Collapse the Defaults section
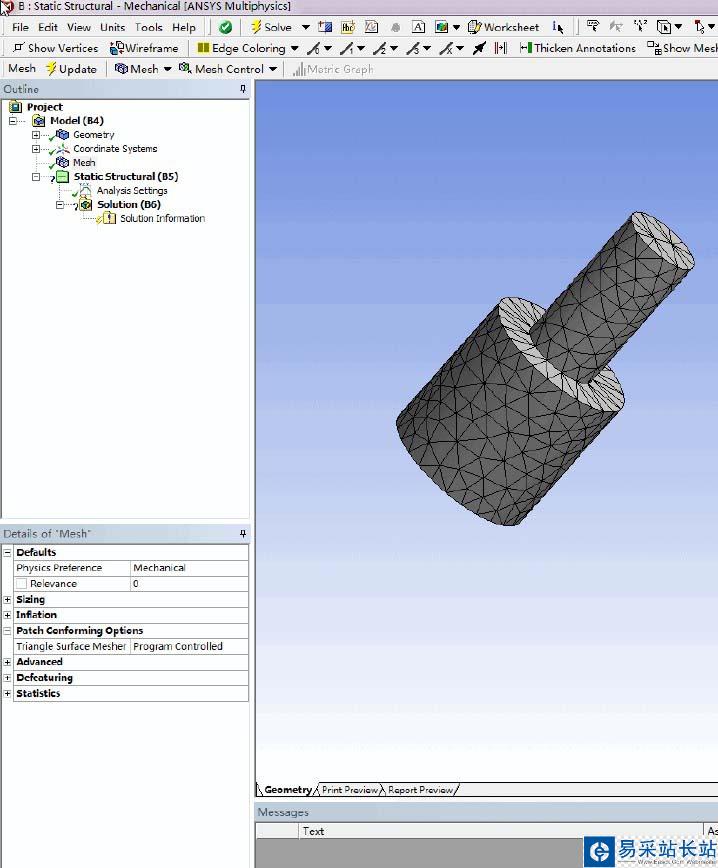The height and width of the screenshot is (868, 718). point(7,552)
